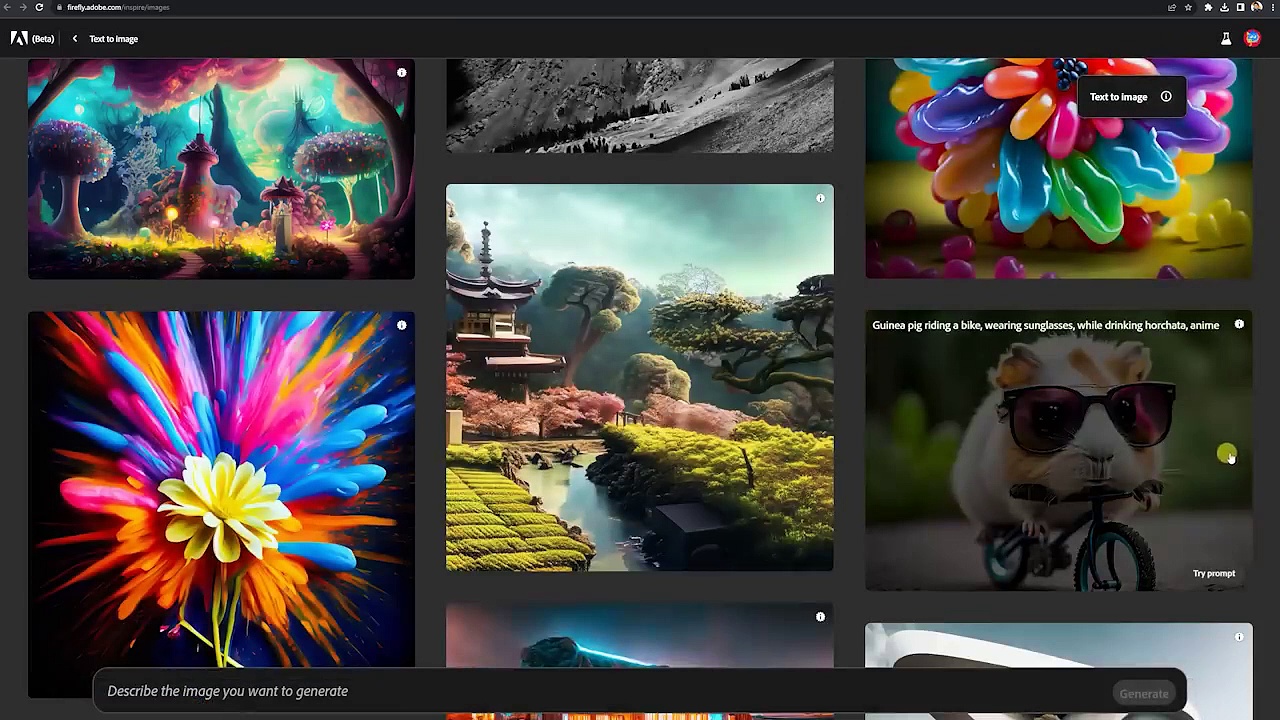Click the Adobe logo in the header
The image size is (1280, 720).
coord(19,39)
